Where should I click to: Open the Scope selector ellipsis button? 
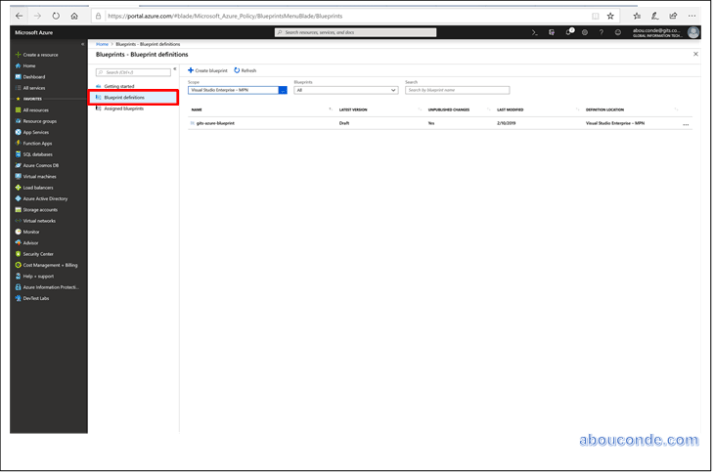[283, 90]
